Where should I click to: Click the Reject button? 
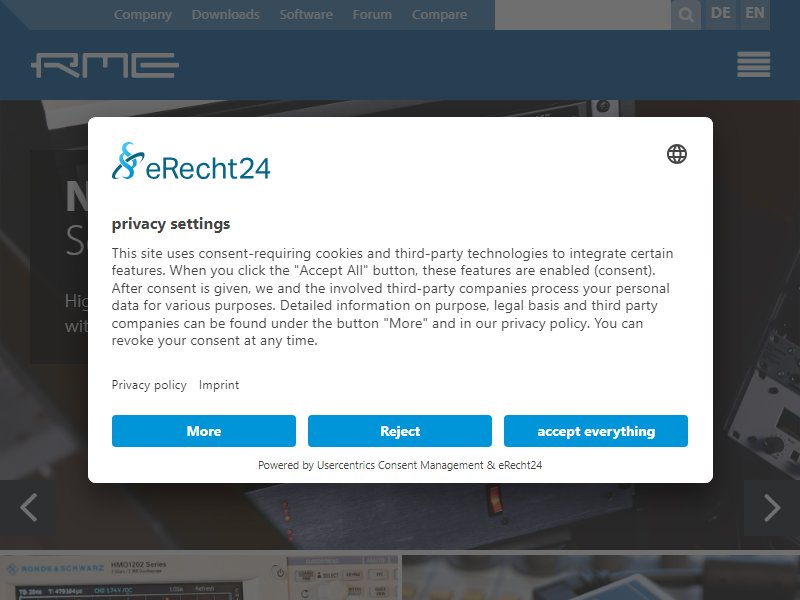(400, 431)
